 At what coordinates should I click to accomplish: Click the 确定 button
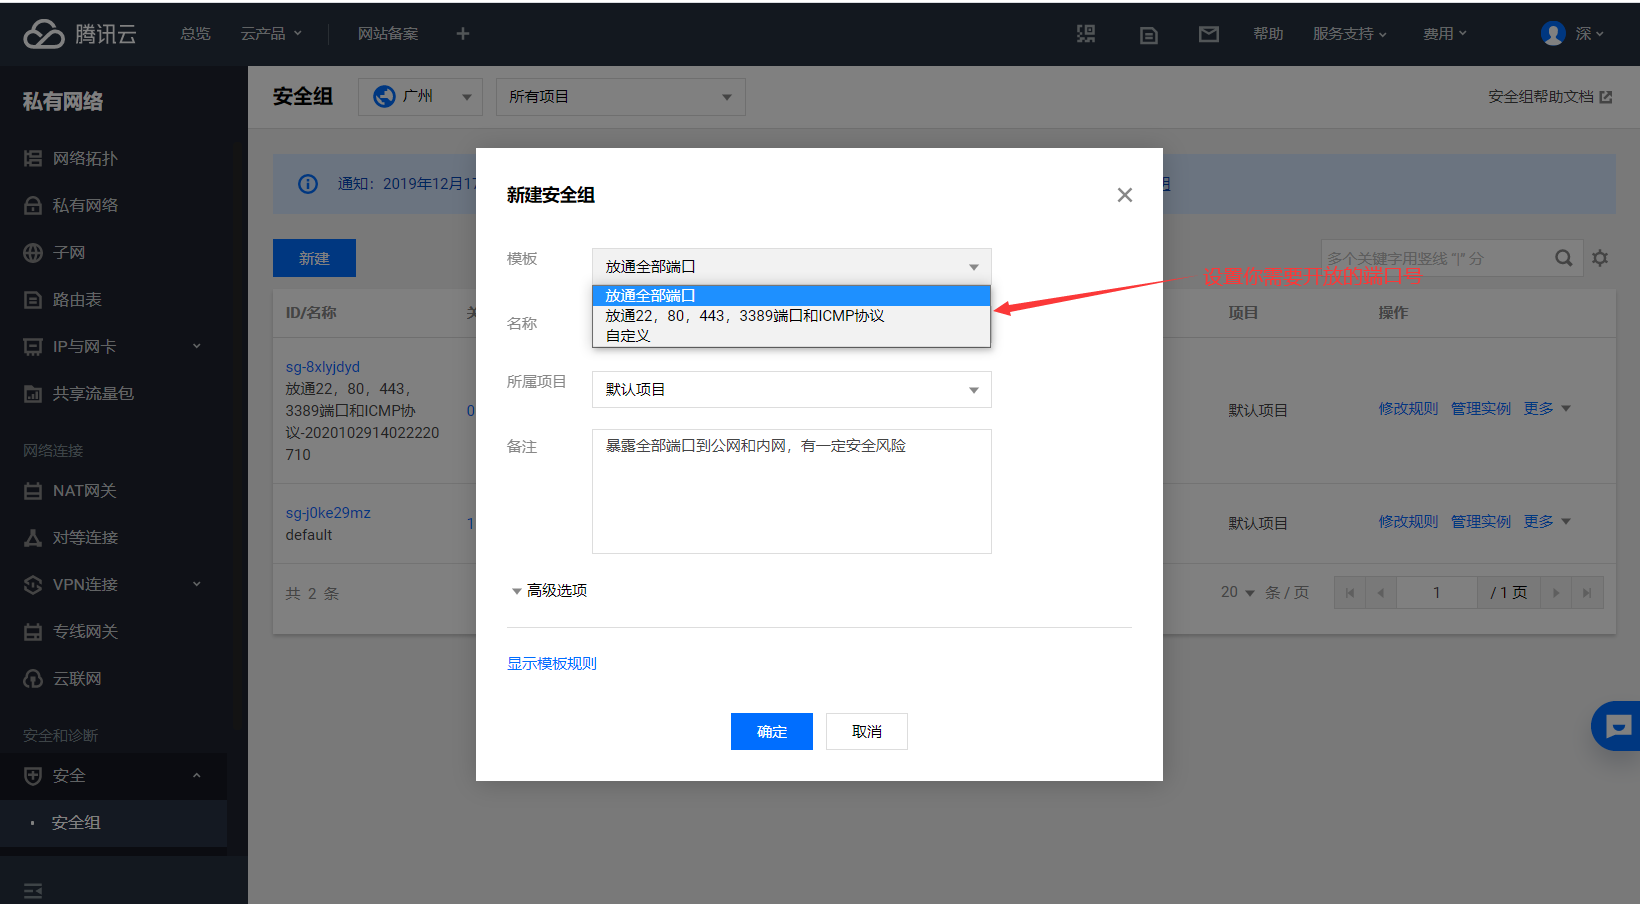(771, 731)
